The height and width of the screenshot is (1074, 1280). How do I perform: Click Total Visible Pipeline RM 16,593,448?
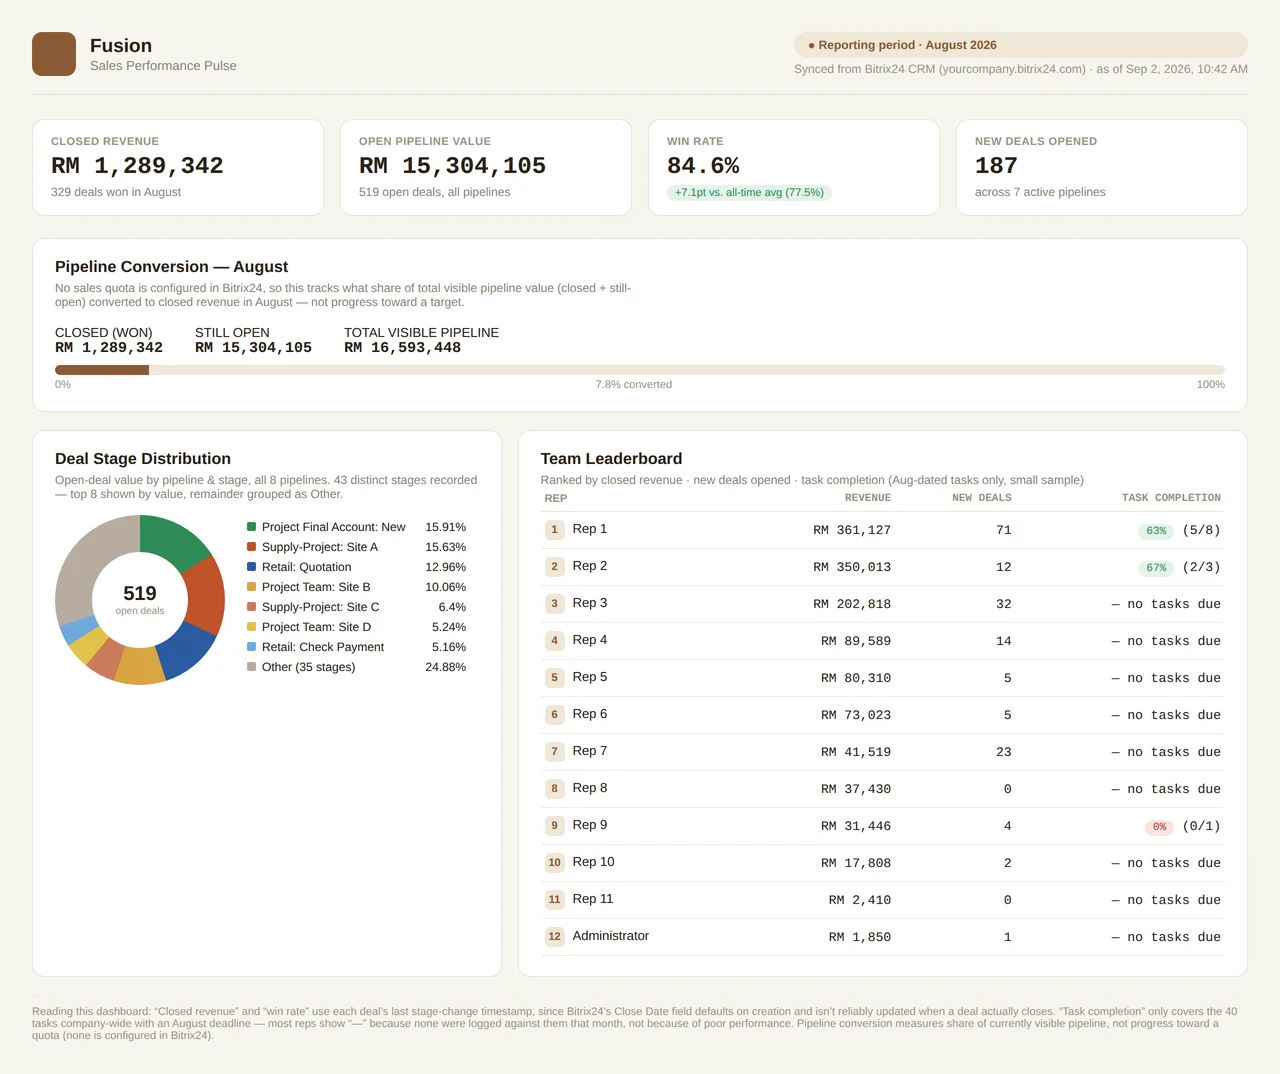[x=402, y=348]
